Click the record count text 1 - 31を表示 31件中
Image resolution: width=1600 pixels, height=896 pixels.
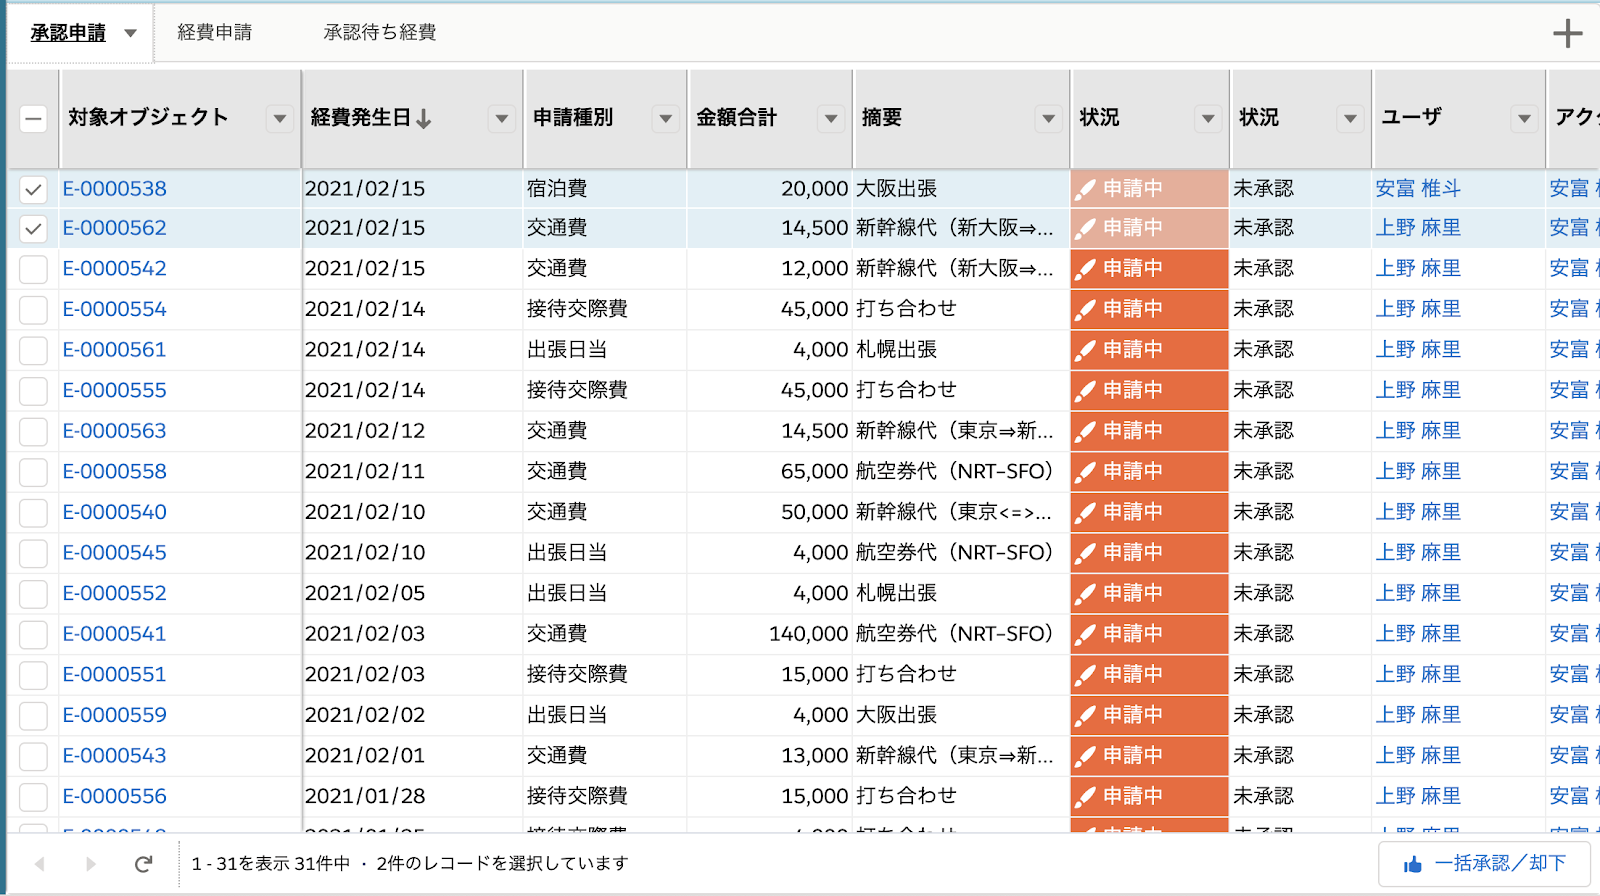point(271,864)
